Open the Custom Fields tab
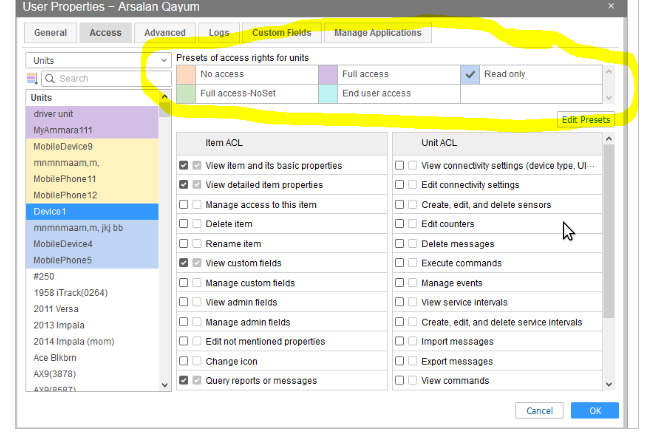Image resolution: width=646 pixels, height=434 pixels. [x=281, y=33]
